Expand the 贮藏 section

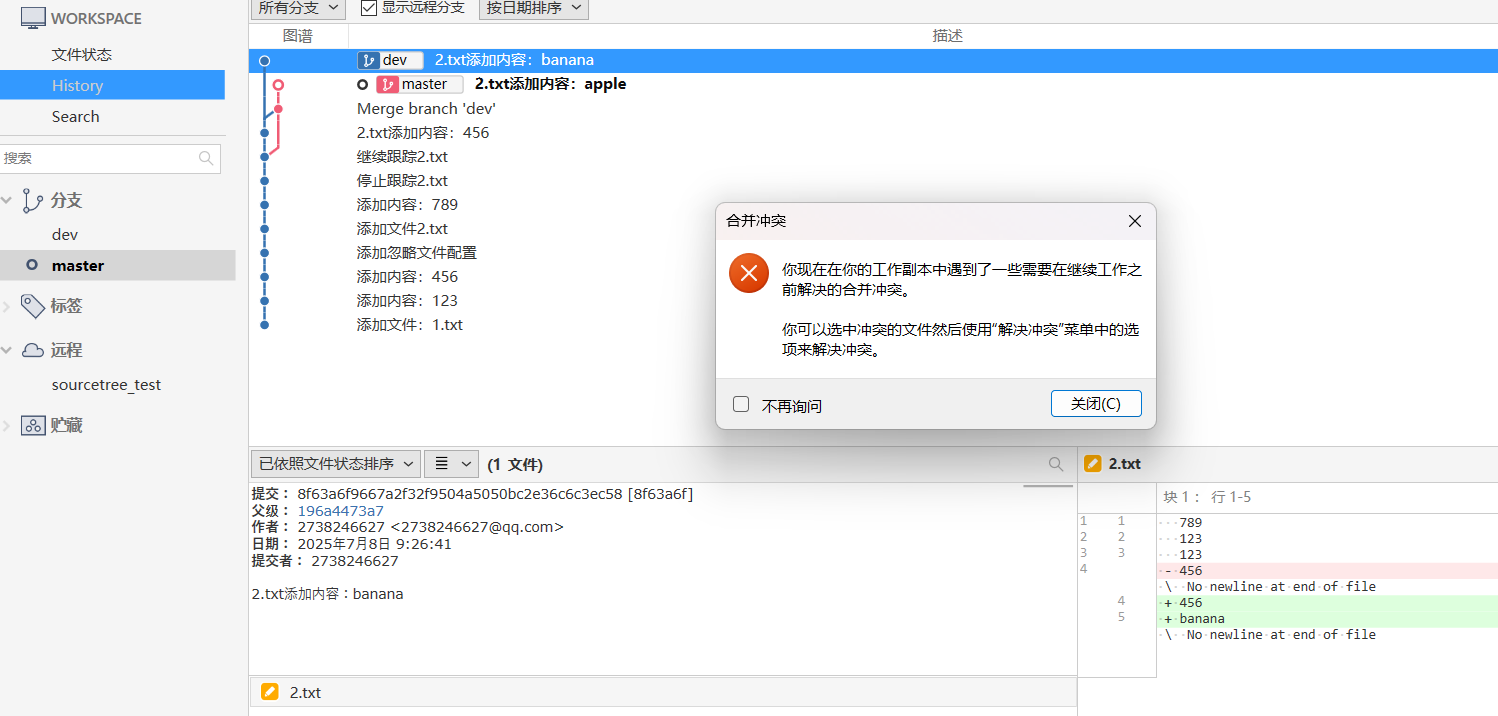coord(8,426)
